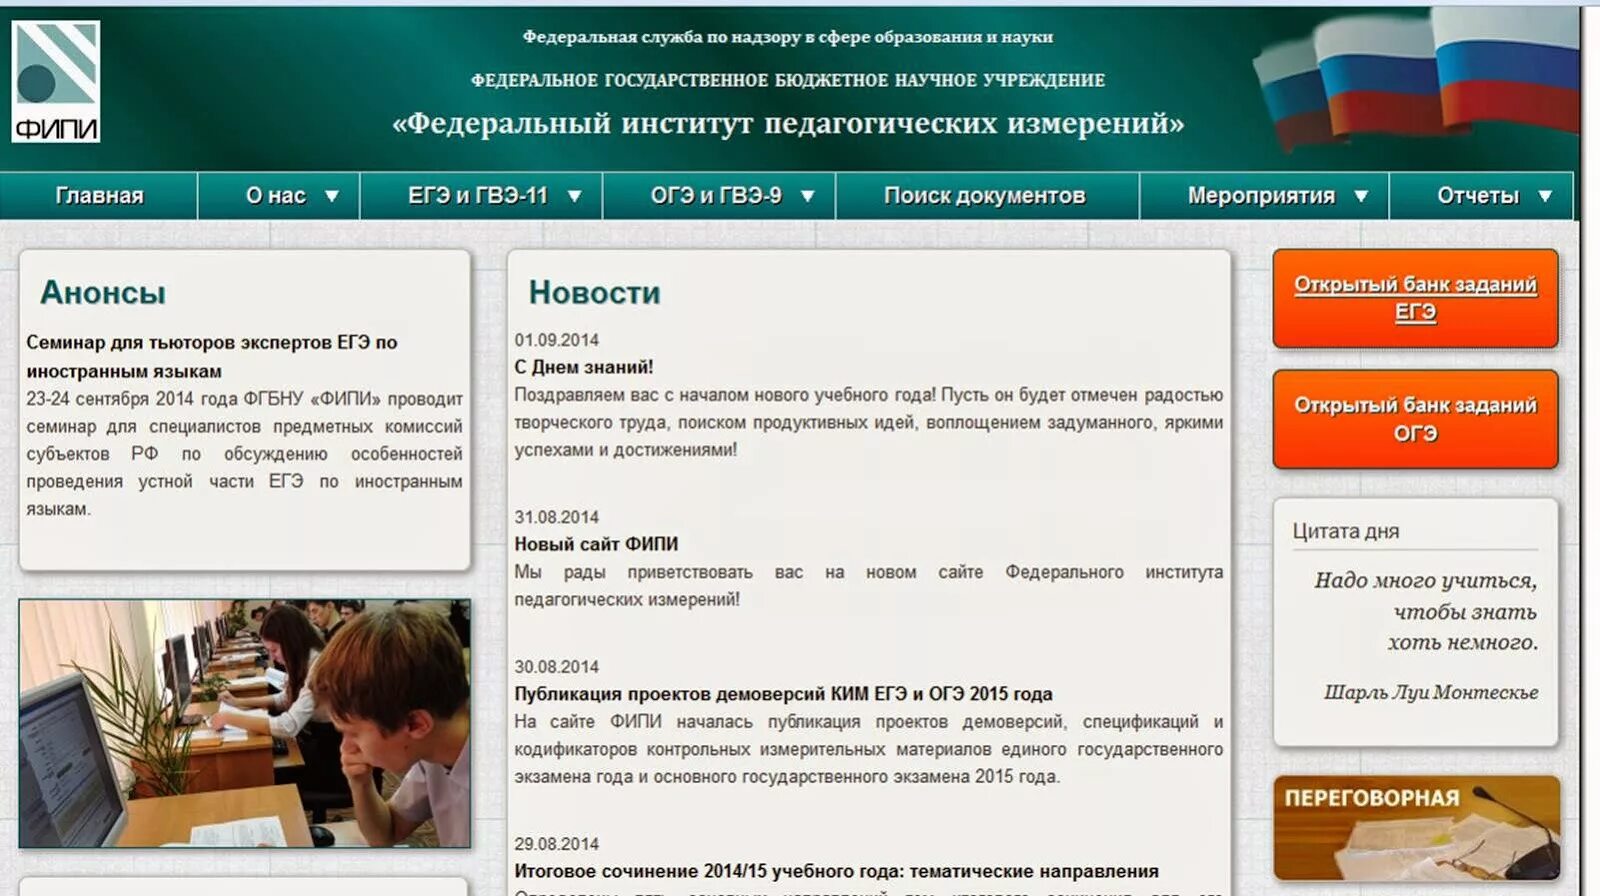The height and width of the screenshot is (896, 1600).
Task: Open the Отчеты menu
Action: [1478, 196]
